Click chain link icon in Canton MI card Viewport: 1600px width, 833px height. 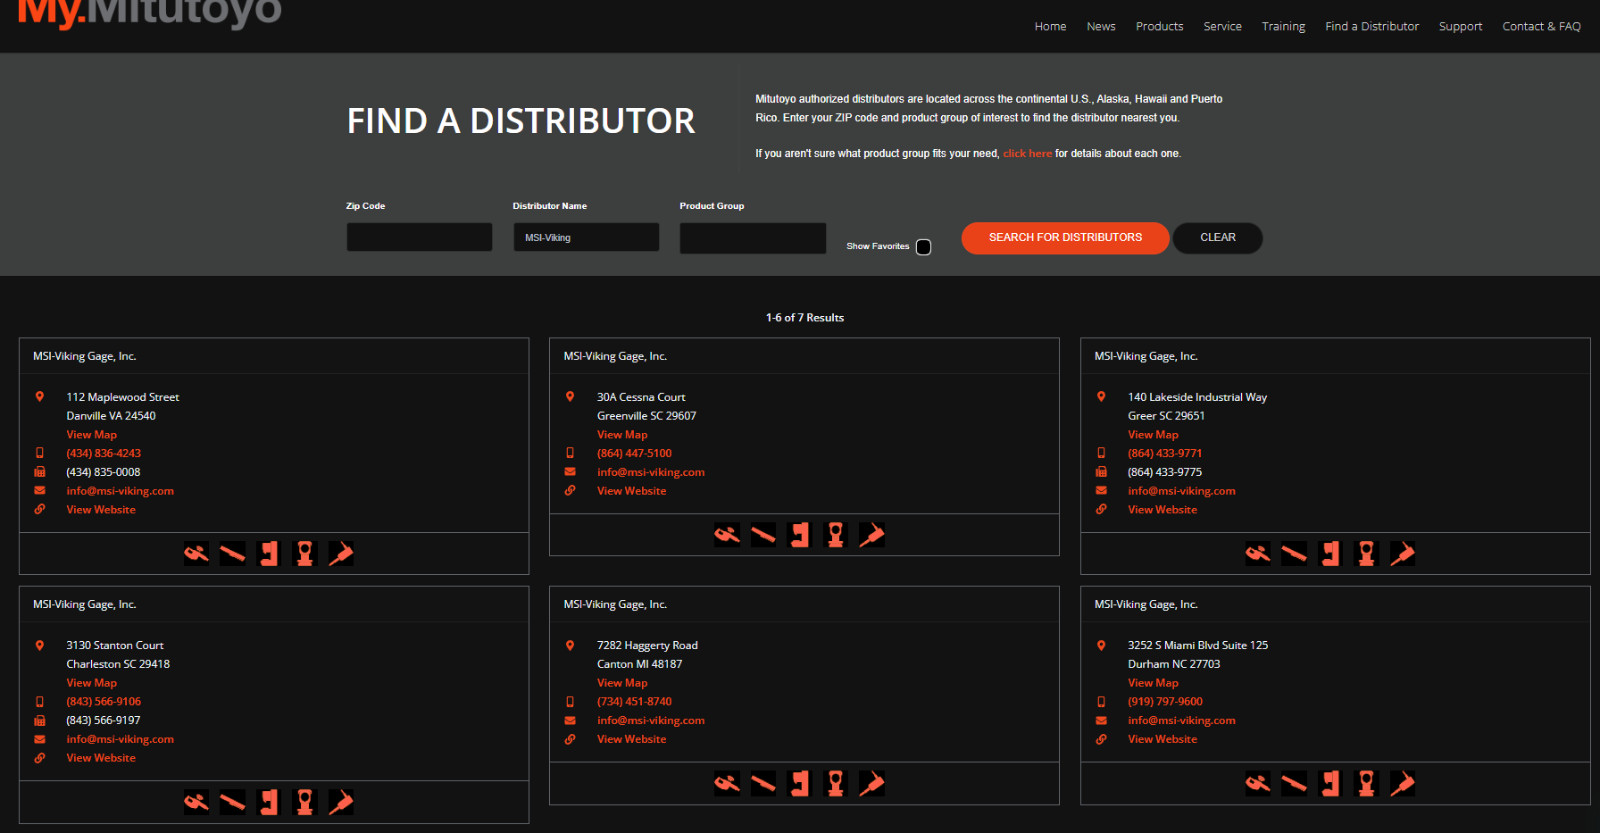(570, 739)
